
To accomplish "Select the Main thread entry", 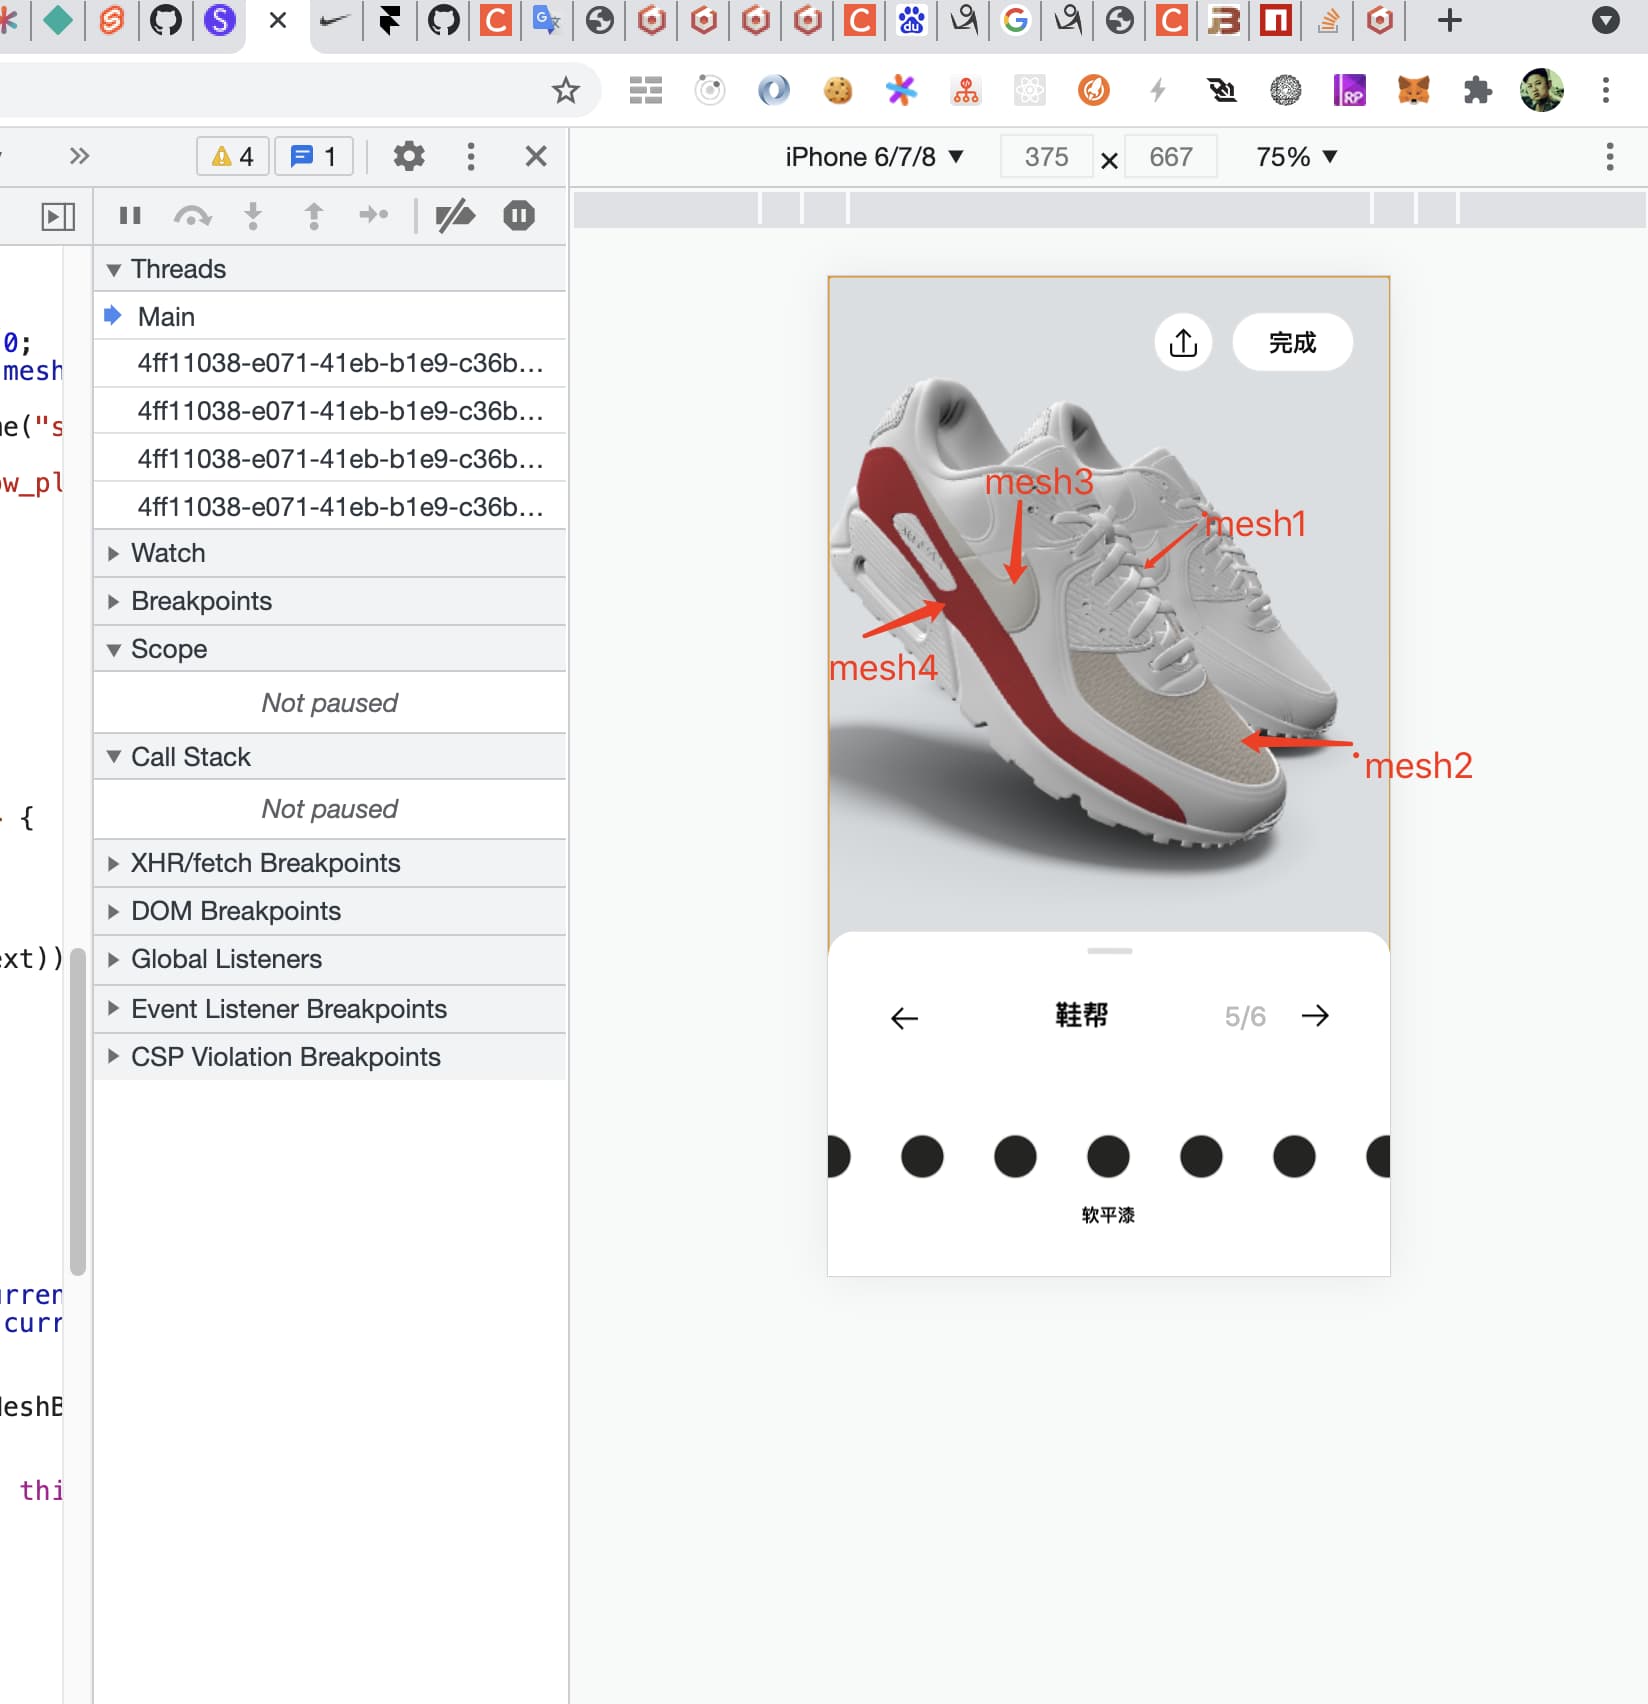I will point(166,317).
